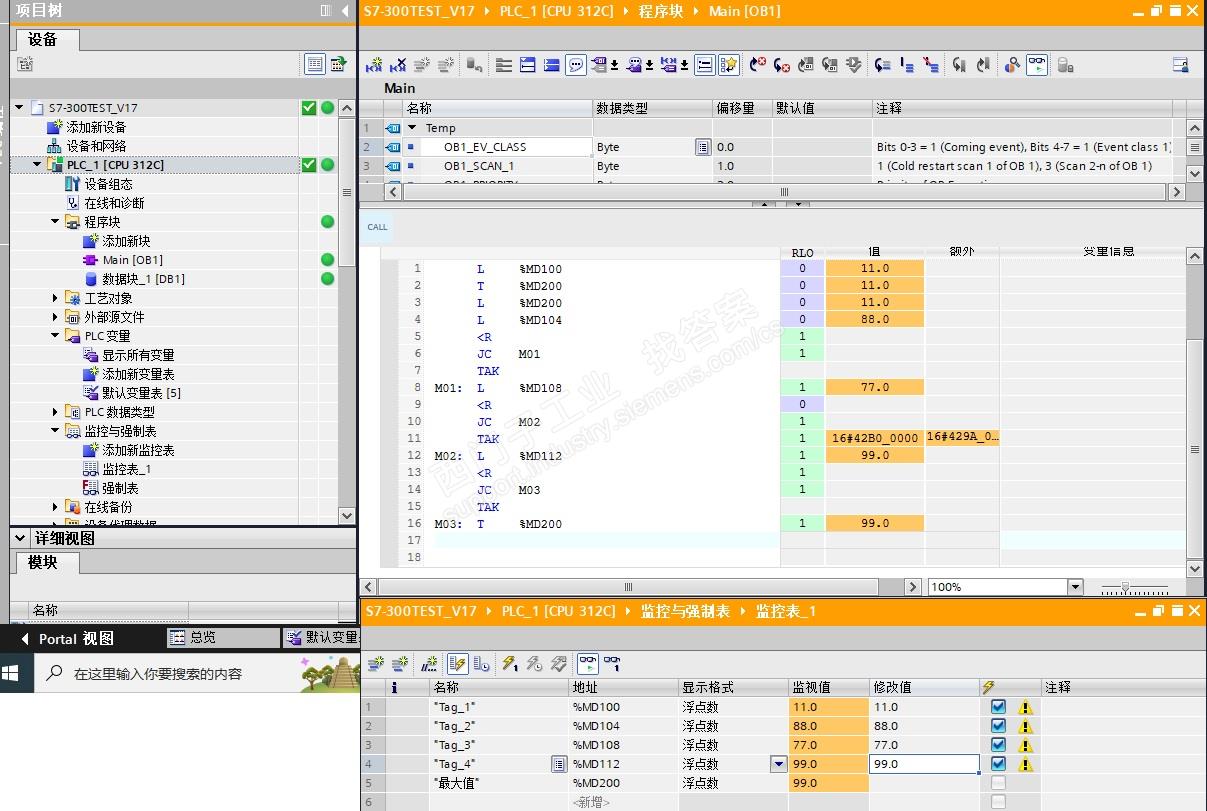Click modify all selected values once icon
The width and height of the screenshot is (1207, 811).
pyautogui.click(x=510, y=663)
